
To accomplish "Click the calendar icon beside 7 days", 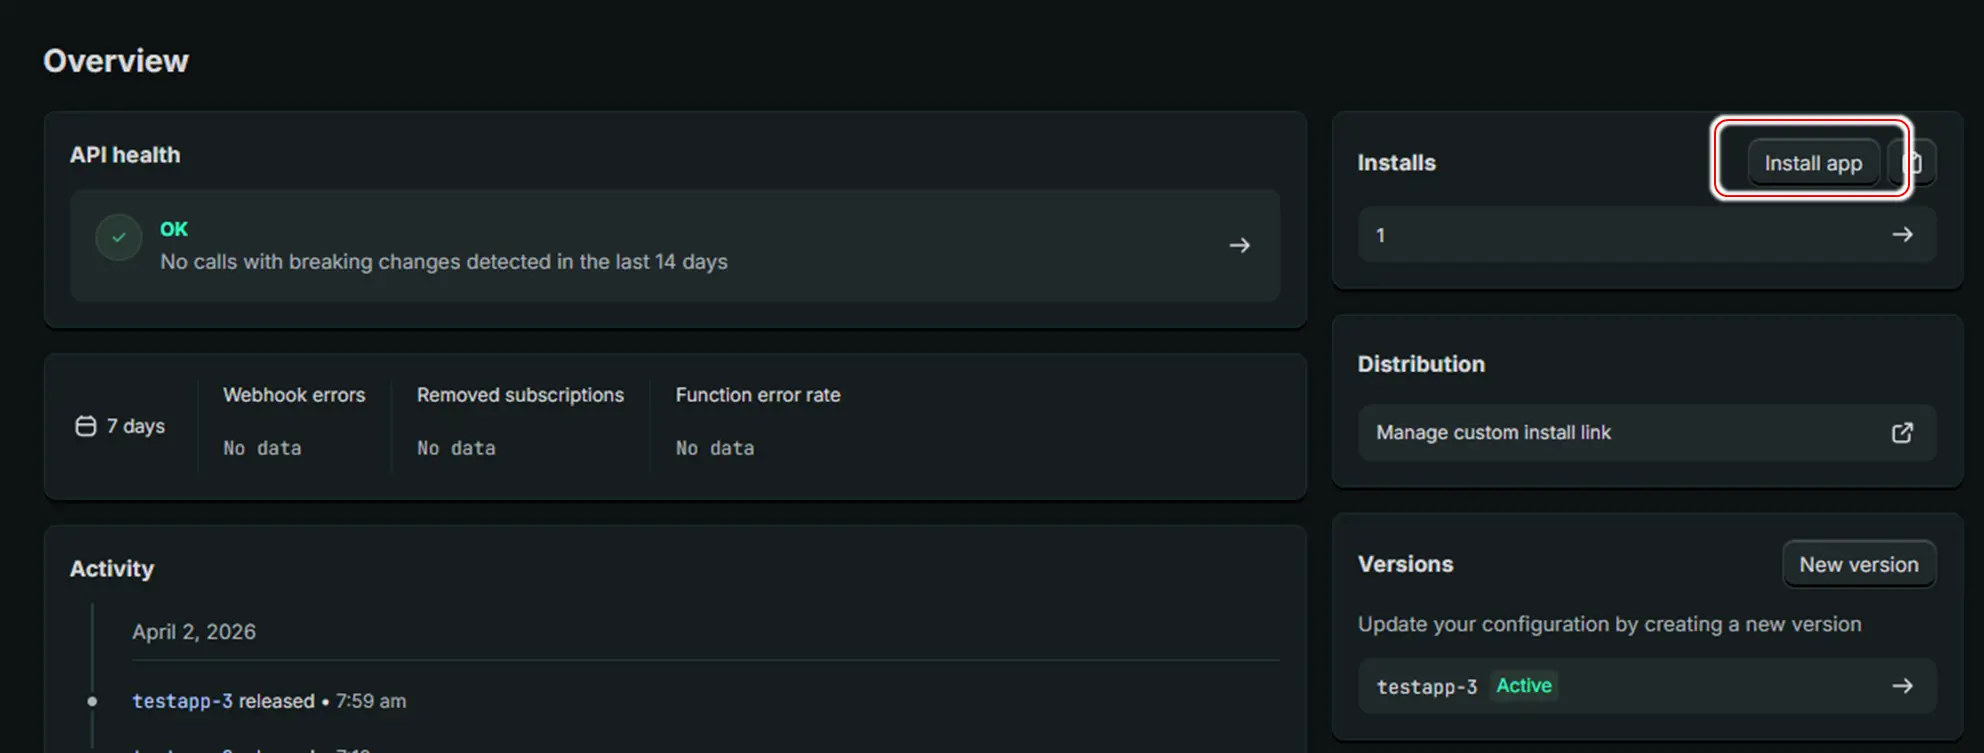I will (x=86, y=426).
